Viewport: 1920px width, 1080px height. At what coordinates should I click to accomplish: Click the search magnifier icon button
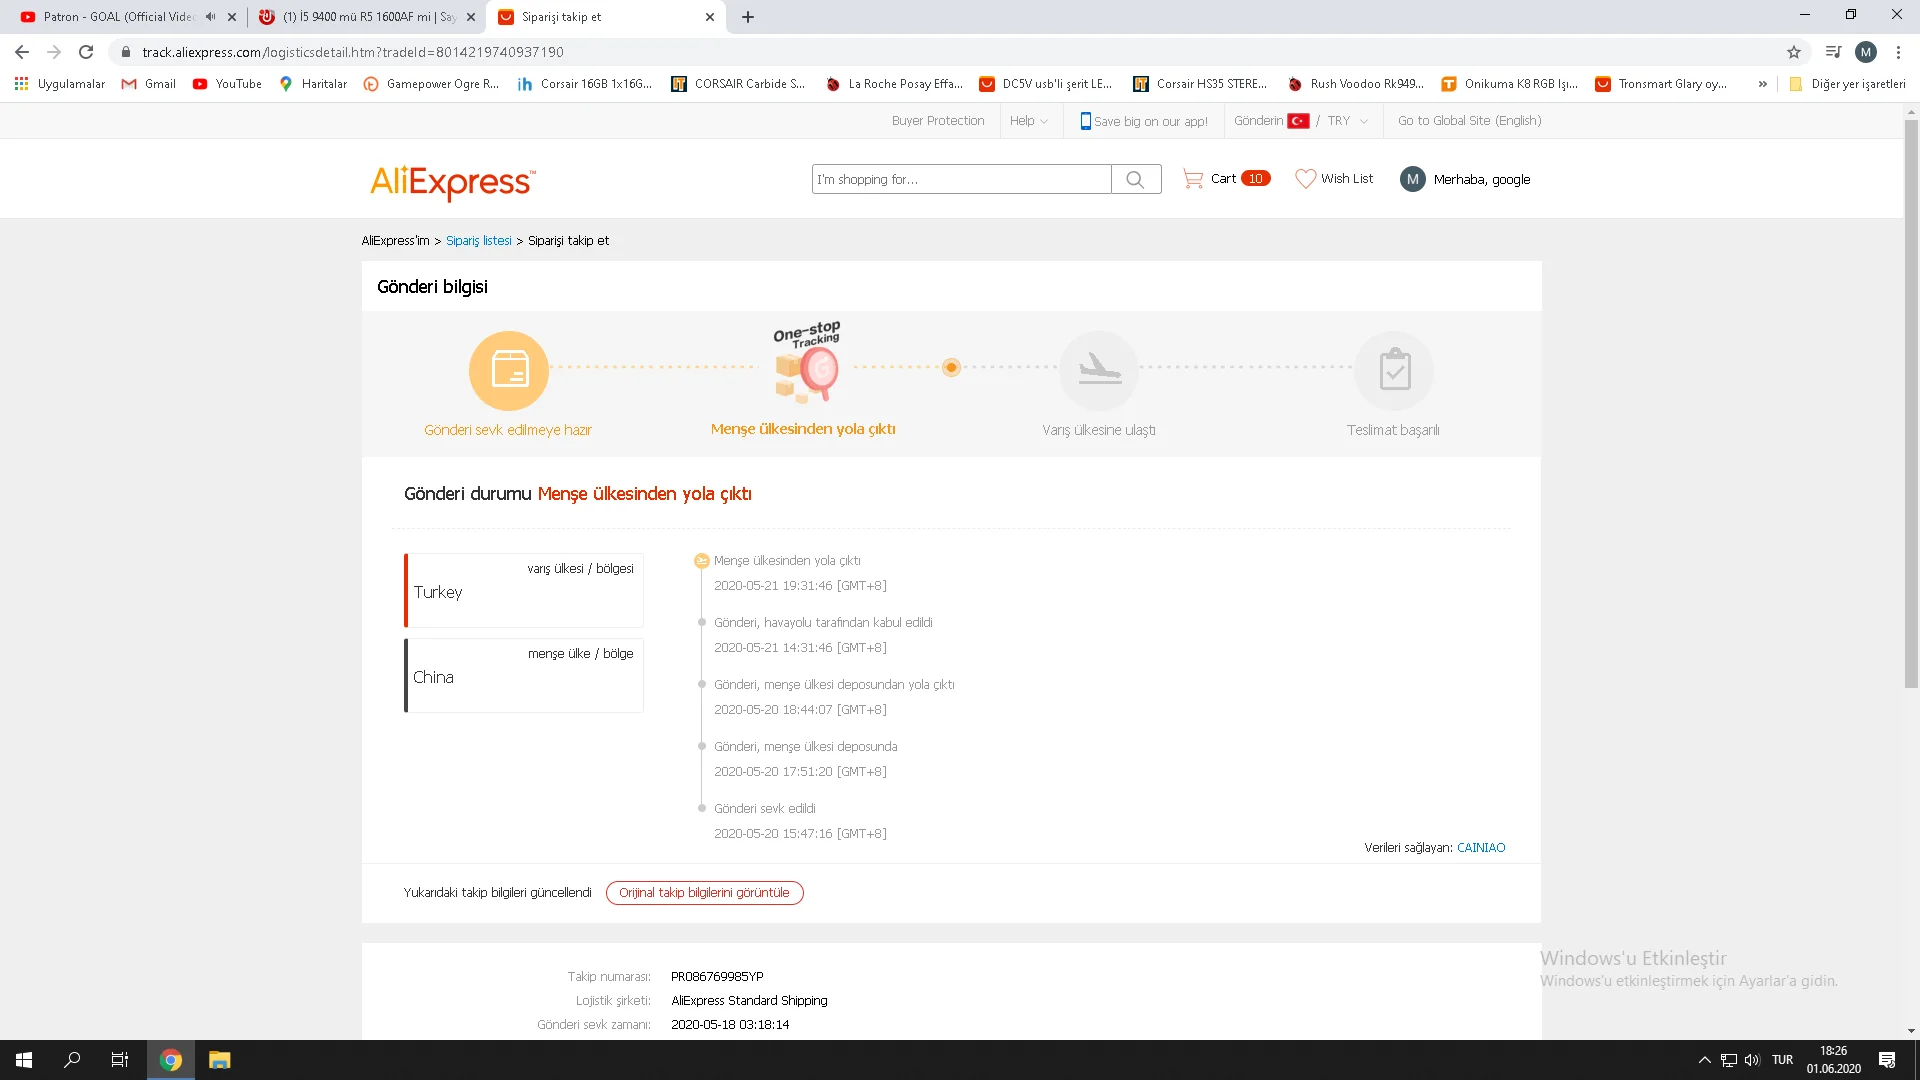click(1135, 180)
